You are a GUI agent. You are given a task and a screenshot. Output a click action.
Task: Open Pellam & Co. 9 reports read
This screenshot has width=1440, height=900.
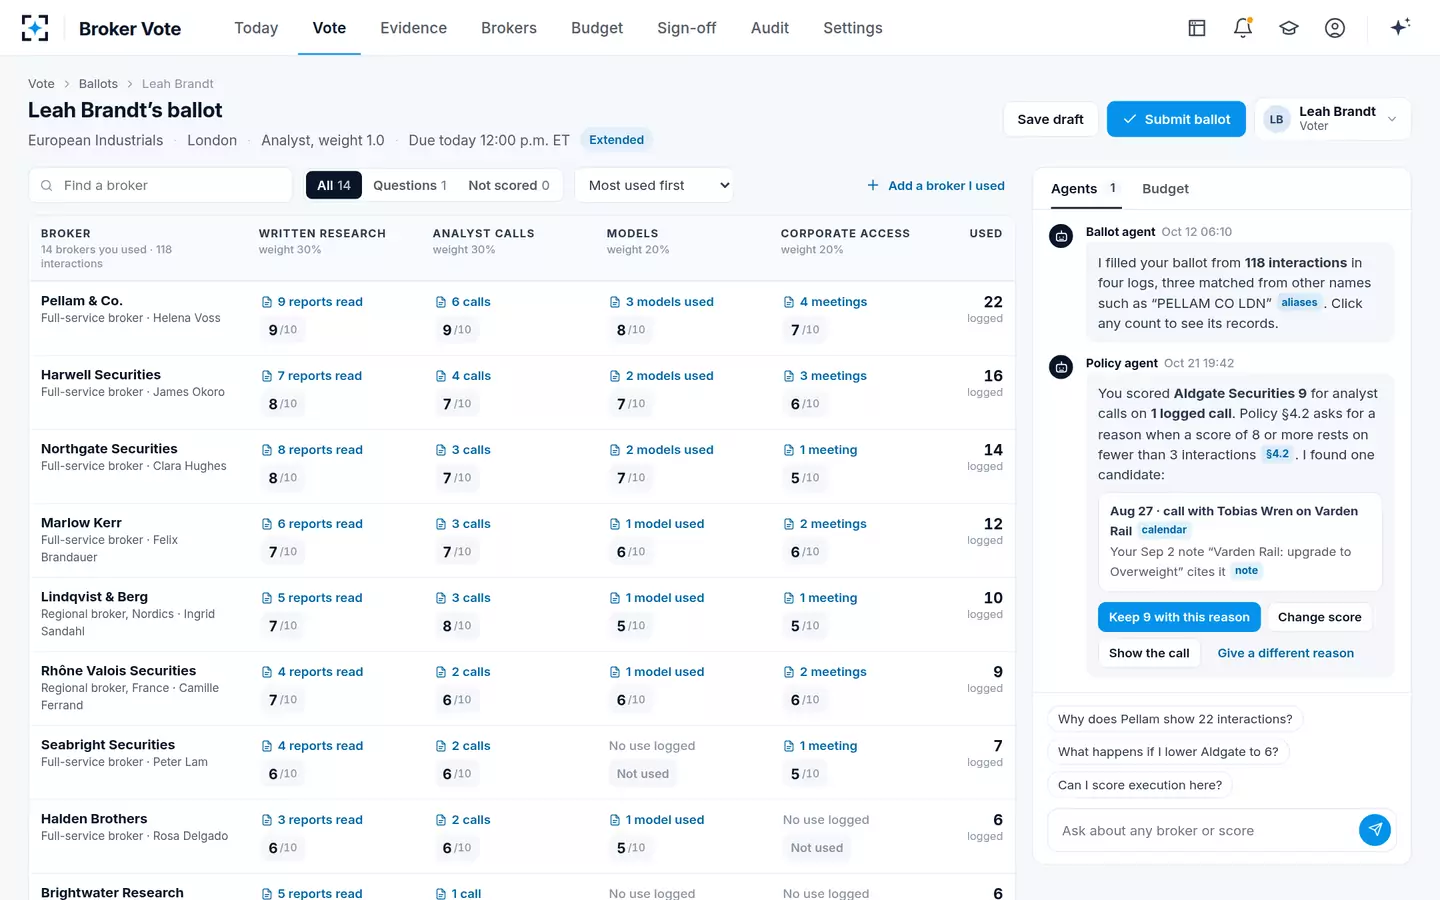(312, 302)
